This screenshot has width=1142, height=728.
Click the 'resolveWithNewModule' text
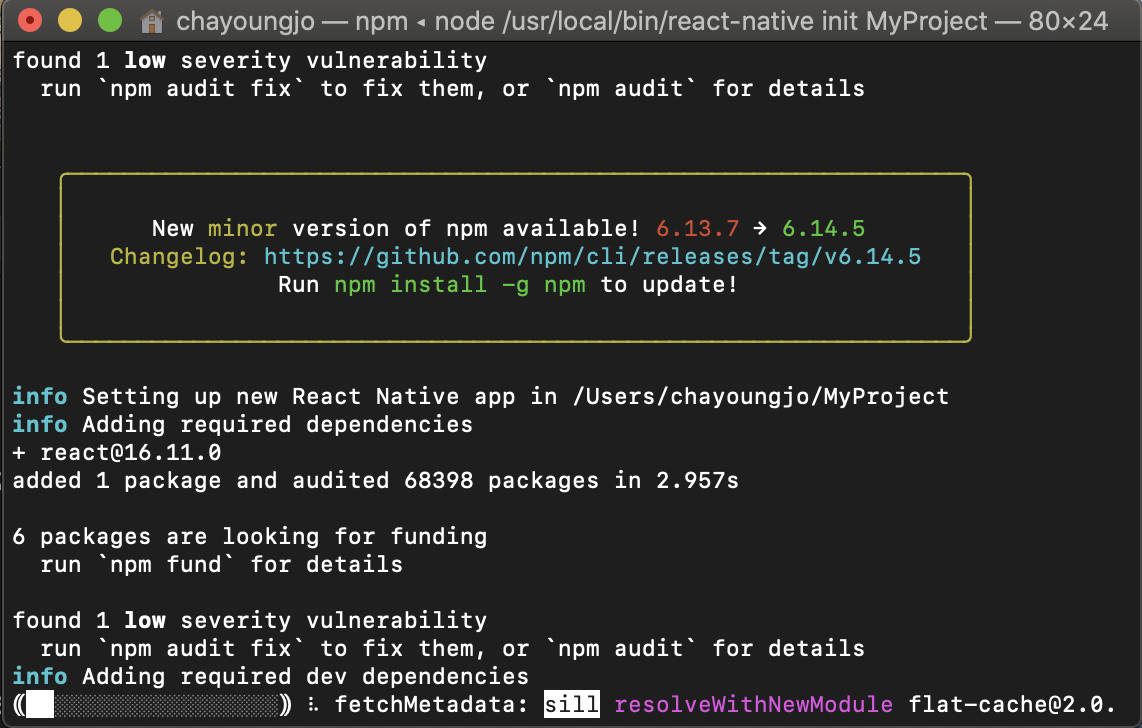pyautogui.click(x=753, y=704)
